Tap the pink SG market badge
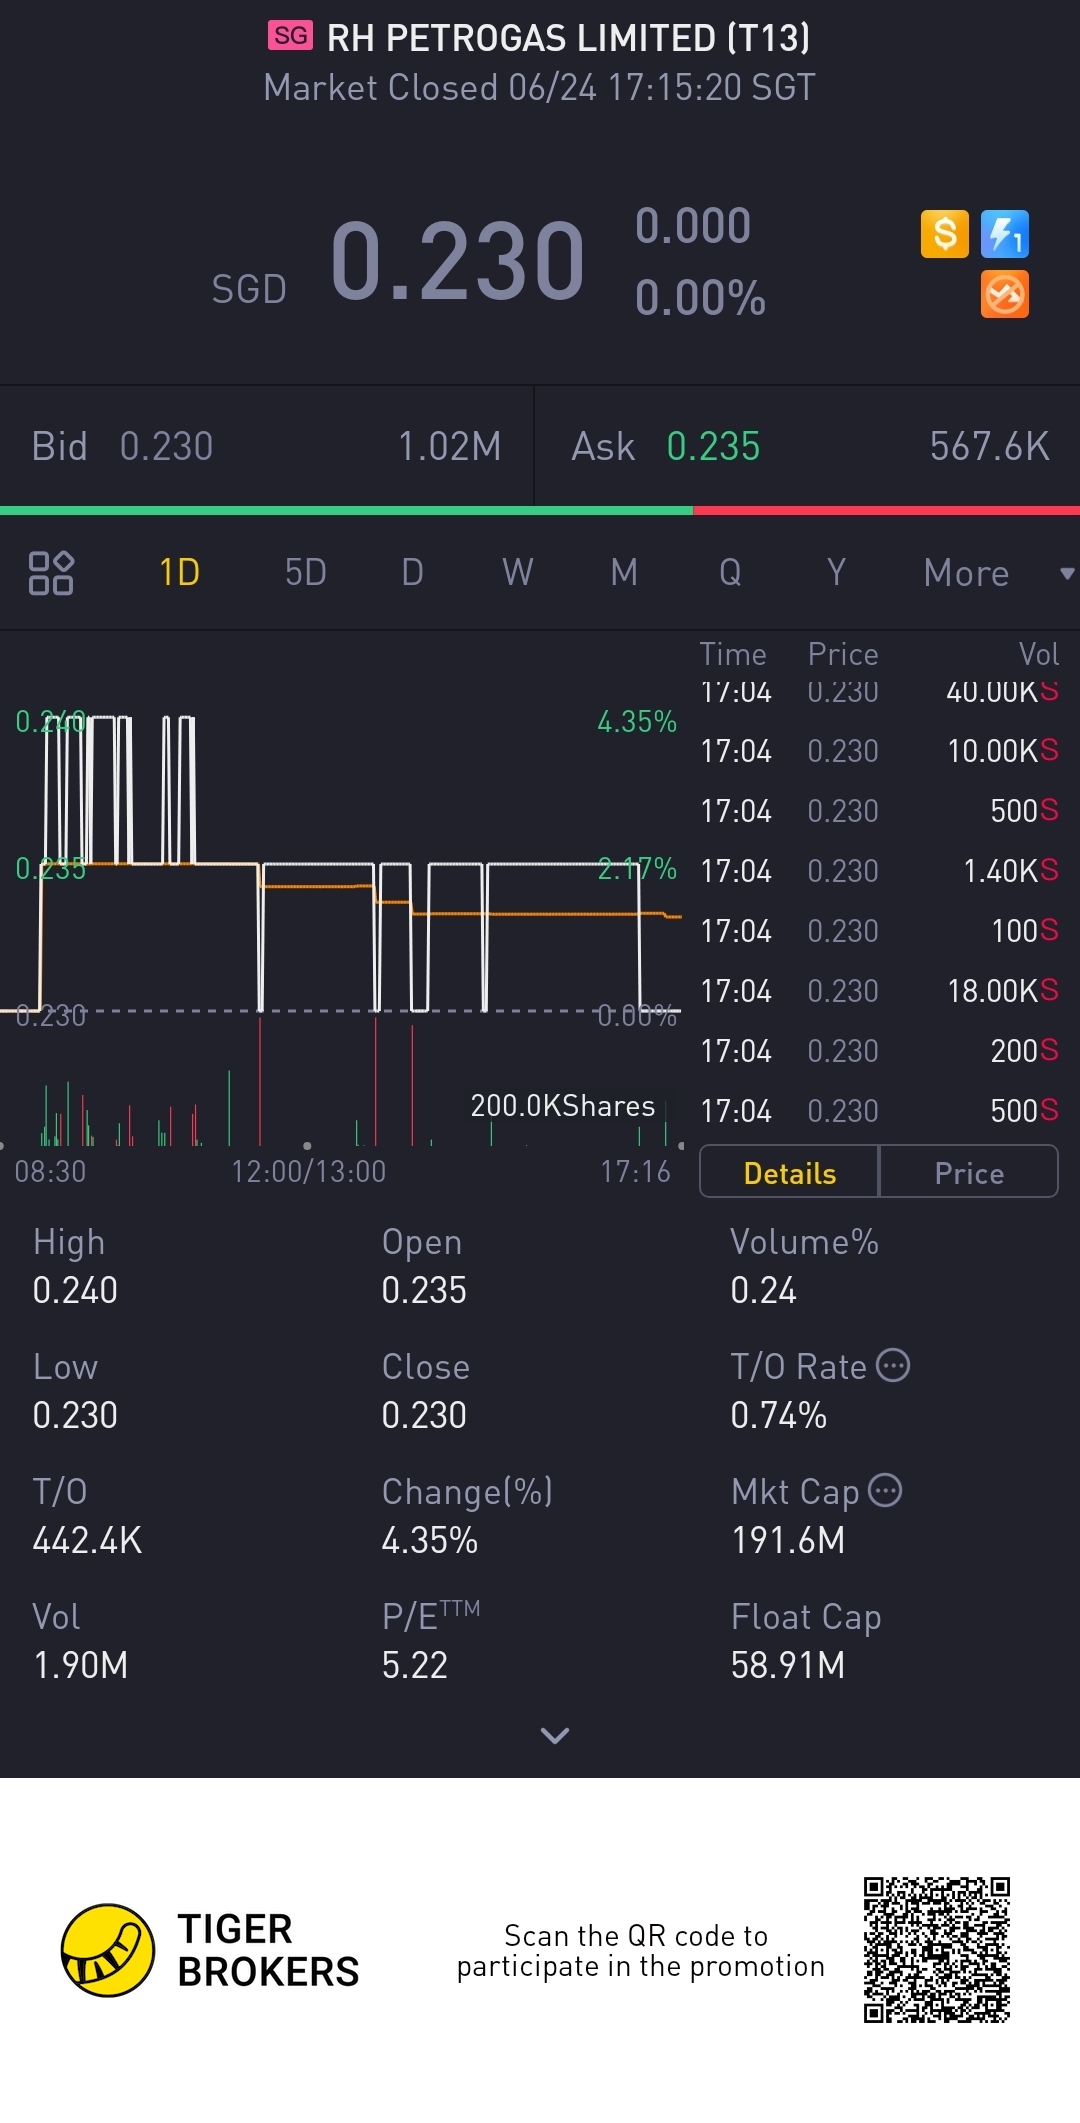 [x=290, y=37]
